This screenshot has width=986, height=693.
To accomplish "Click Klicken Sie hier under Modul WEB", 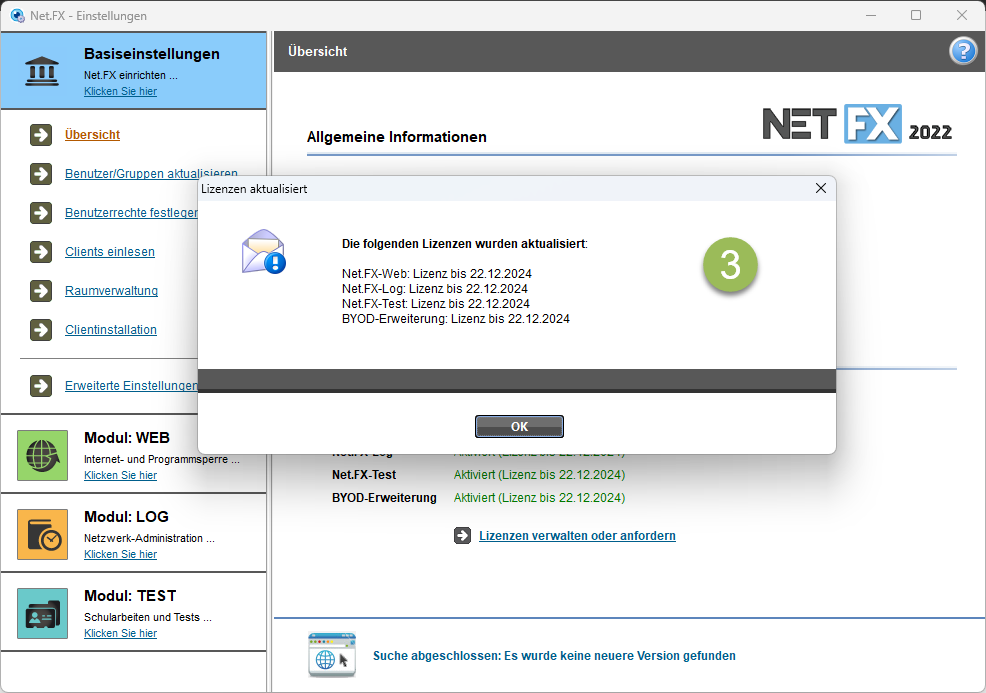I will (120, 475).
